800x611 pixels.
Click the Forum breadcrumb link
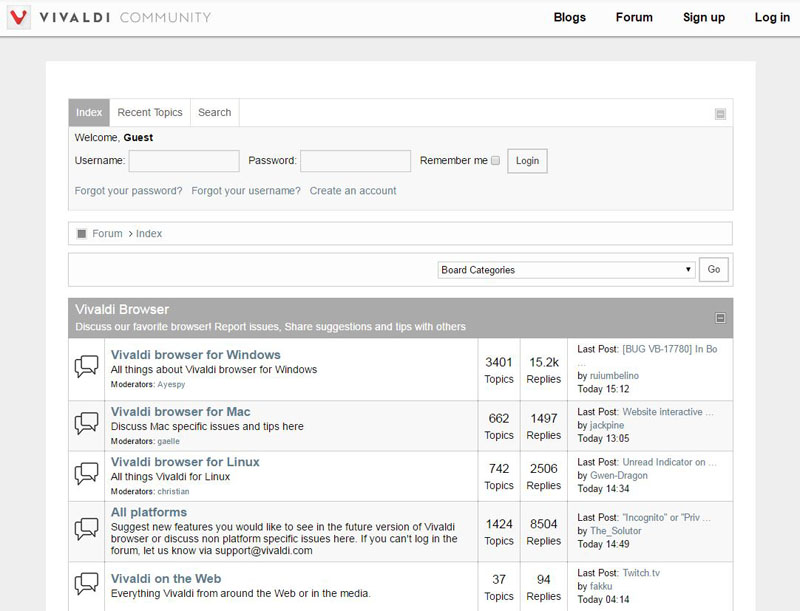(x=107, y=234)
